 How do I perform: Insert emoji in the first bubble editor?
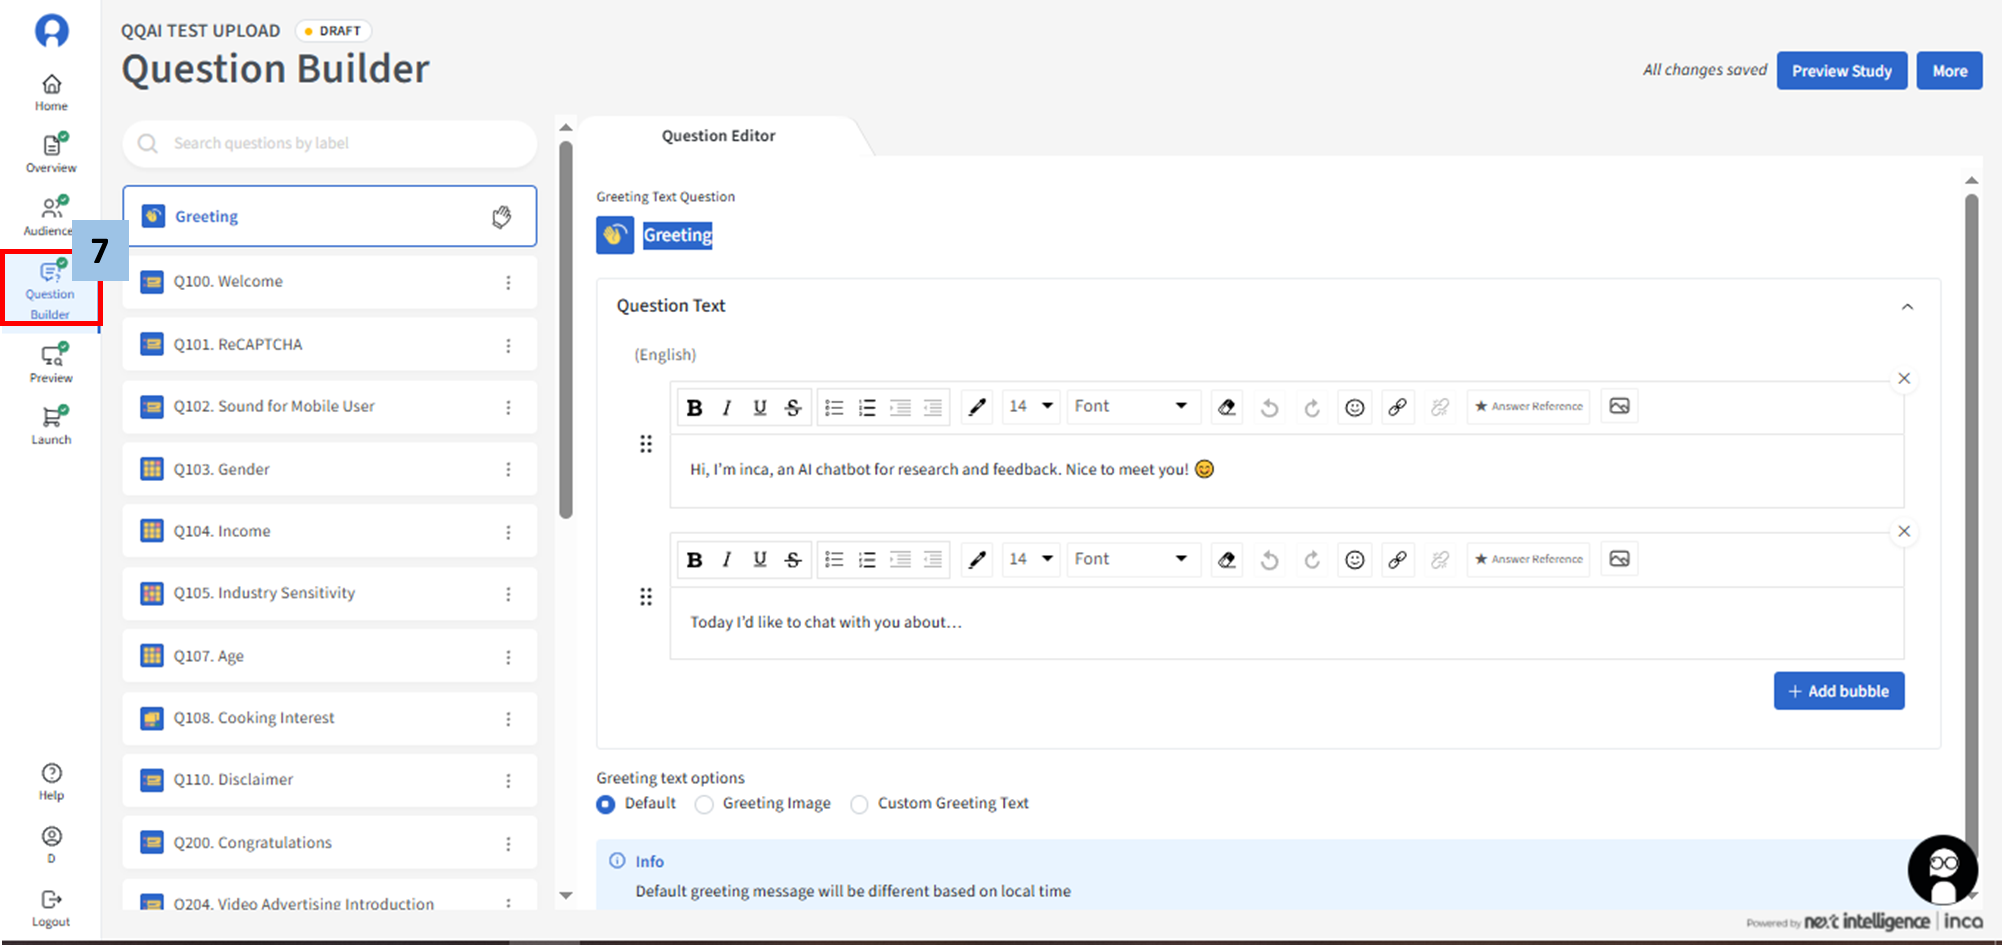tap(1354, 407)
